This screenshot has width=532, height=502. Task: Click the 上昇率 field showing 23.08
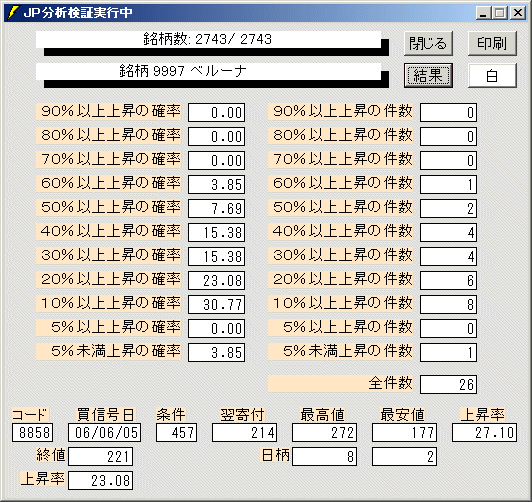(x=100, y=480)
